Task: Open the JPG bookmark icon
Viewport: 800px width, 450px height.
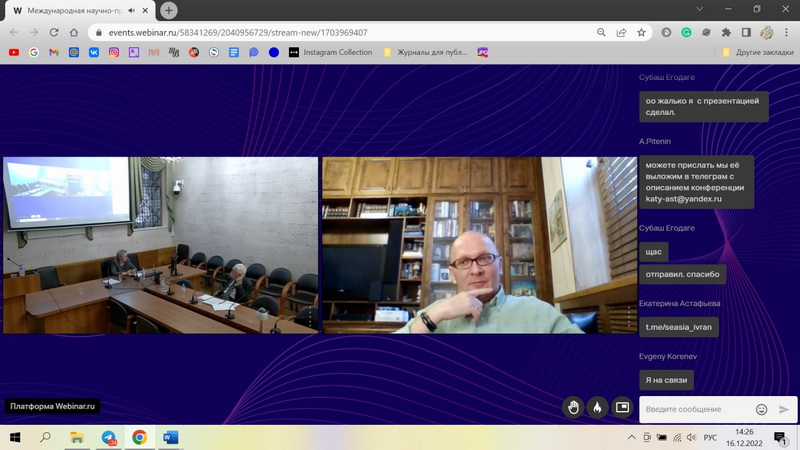Action: 483,52
